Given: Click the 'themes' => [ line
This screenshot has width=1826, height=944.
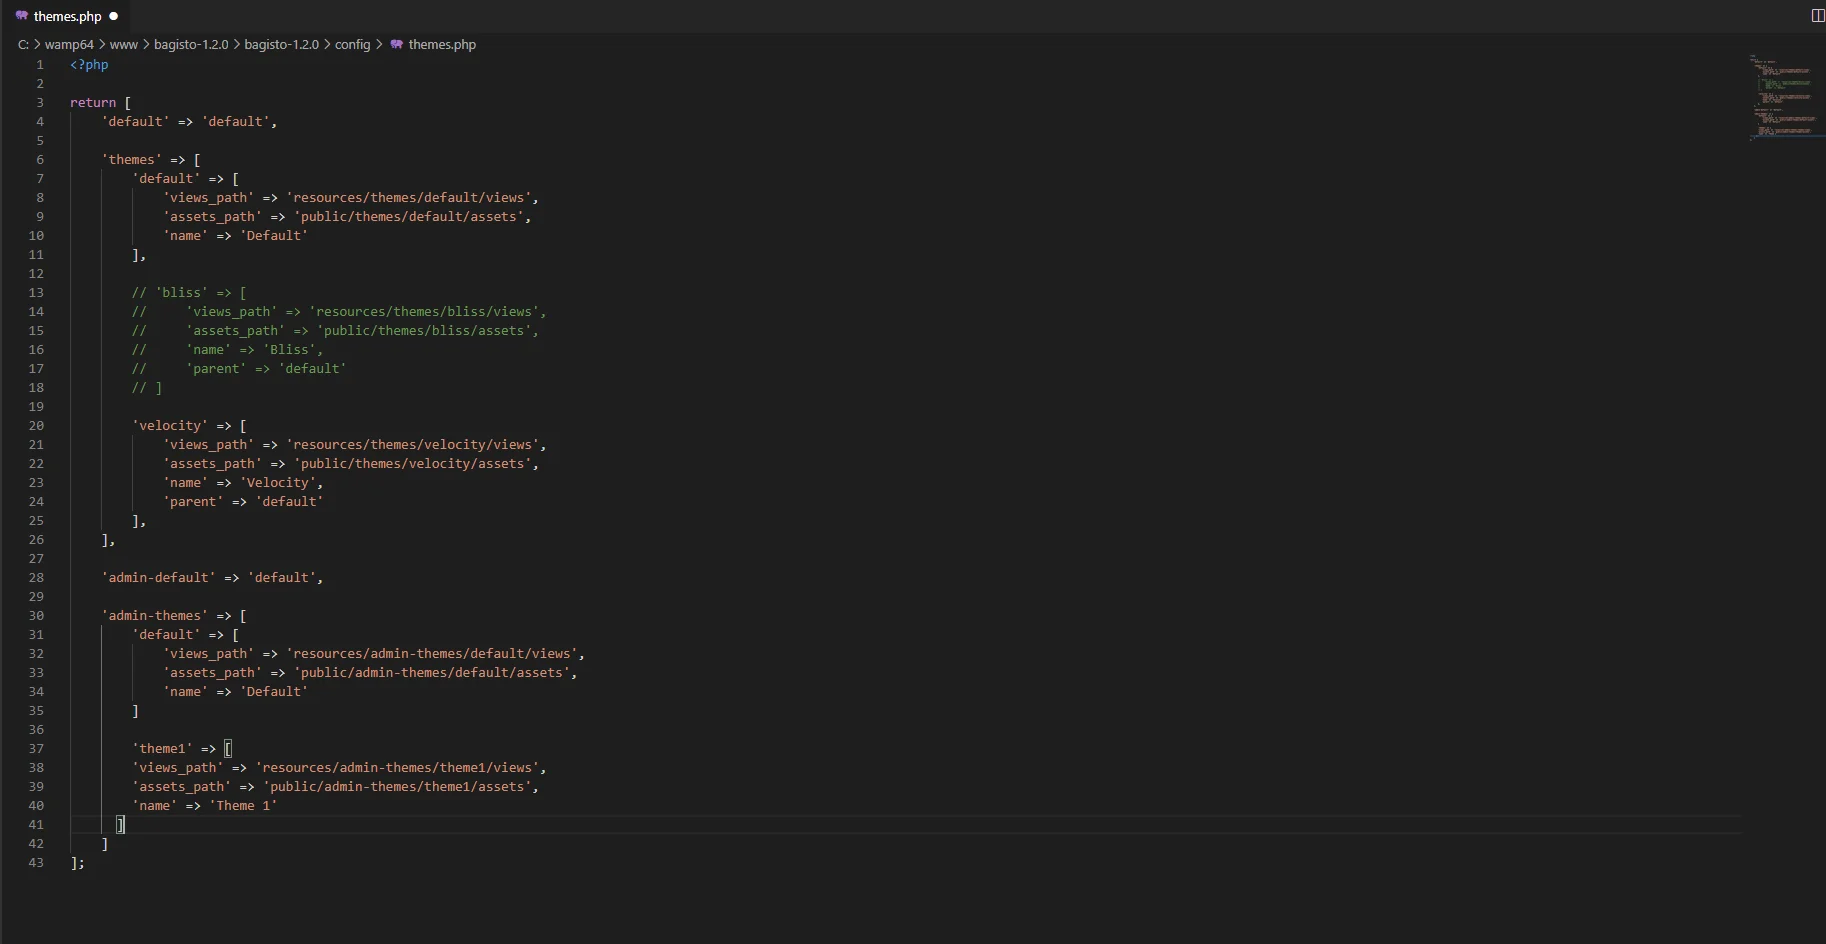Looking at the screenshot, I should [x=151, y=160].
